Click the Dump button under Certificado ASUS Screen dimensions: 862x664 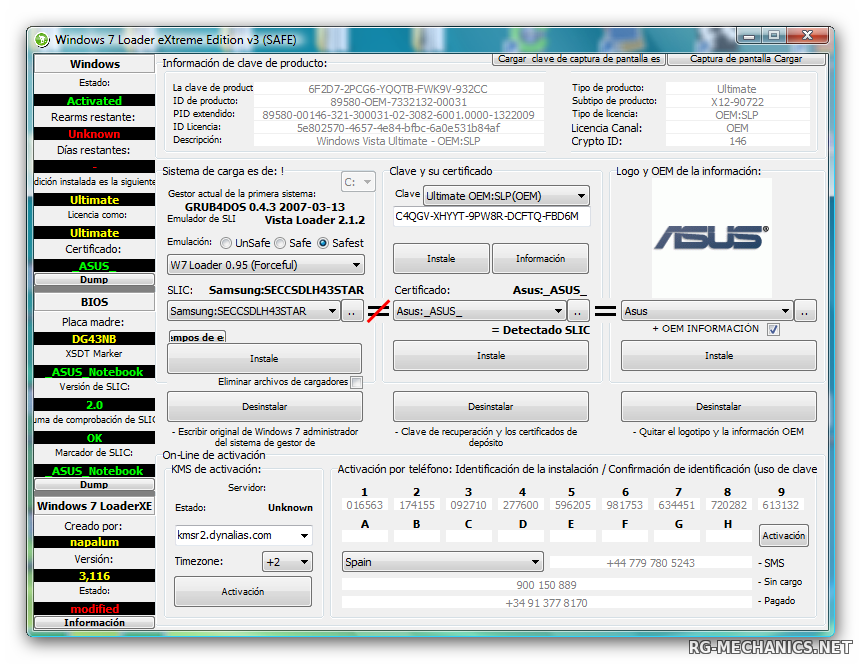tap(94, 280)
